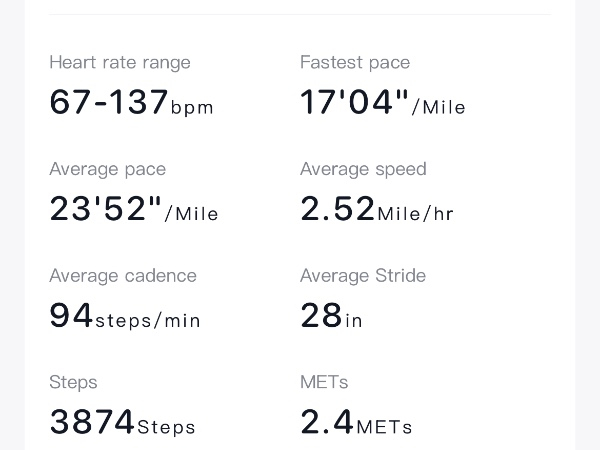This screenshot has height=450, width=600.
Task: Click the Steps label heading
Action: click(73, 382)
